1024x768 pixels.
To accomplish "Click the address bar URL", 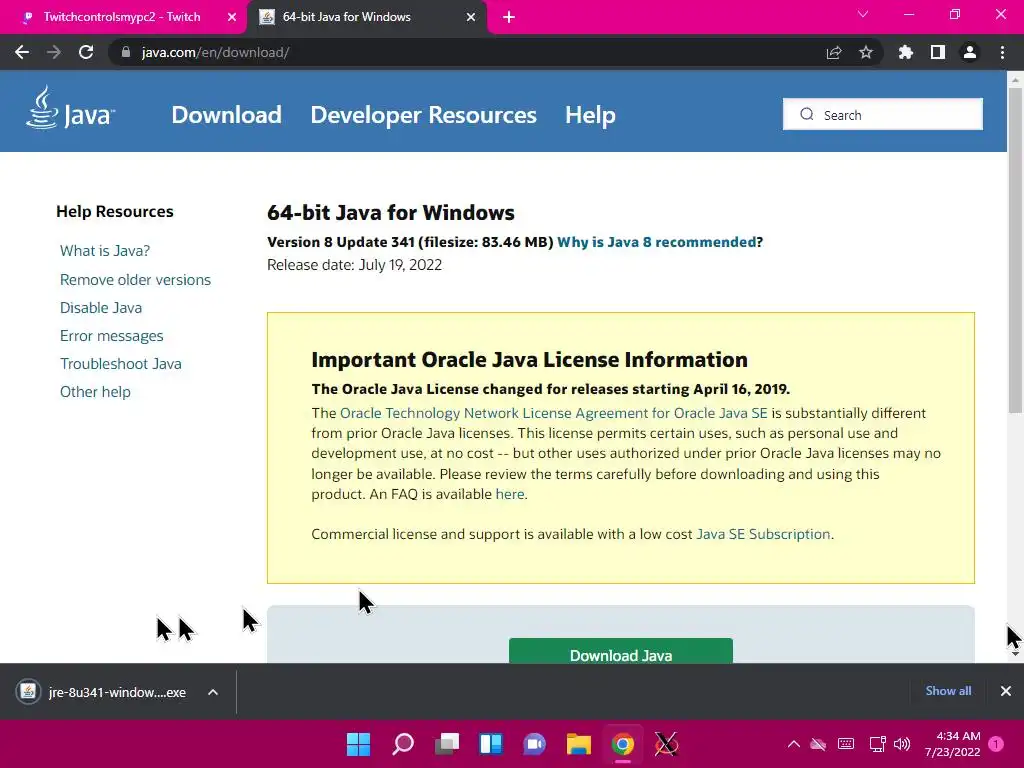I will point(216,52).
